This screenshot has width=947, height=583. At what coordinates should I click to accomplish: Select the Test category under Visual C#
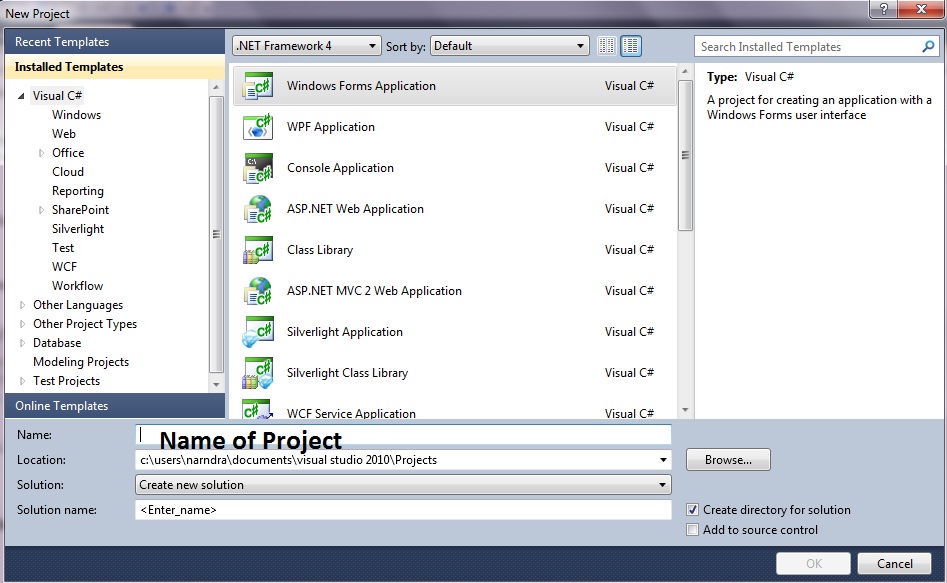coord(63,248)
